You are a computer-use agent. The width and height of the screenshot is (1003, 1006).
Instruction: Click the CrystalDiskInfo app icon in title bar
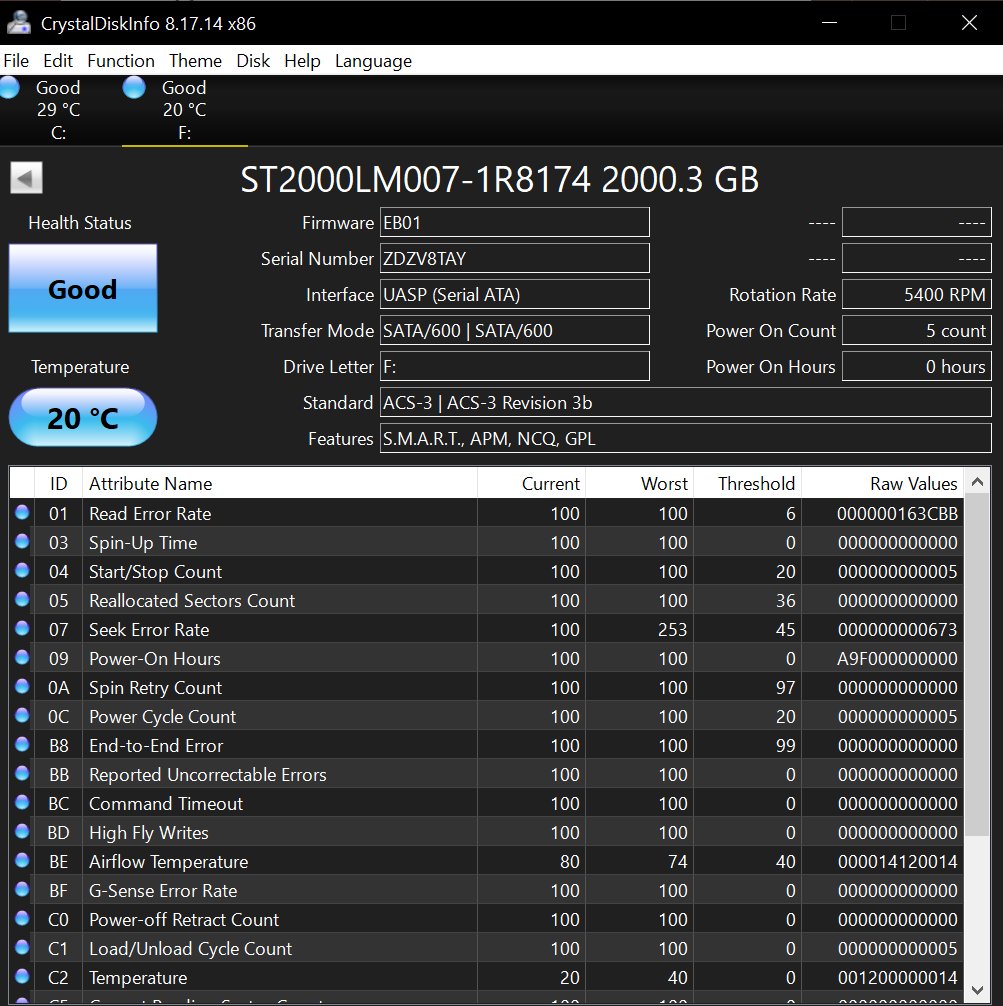click(19, 23)
